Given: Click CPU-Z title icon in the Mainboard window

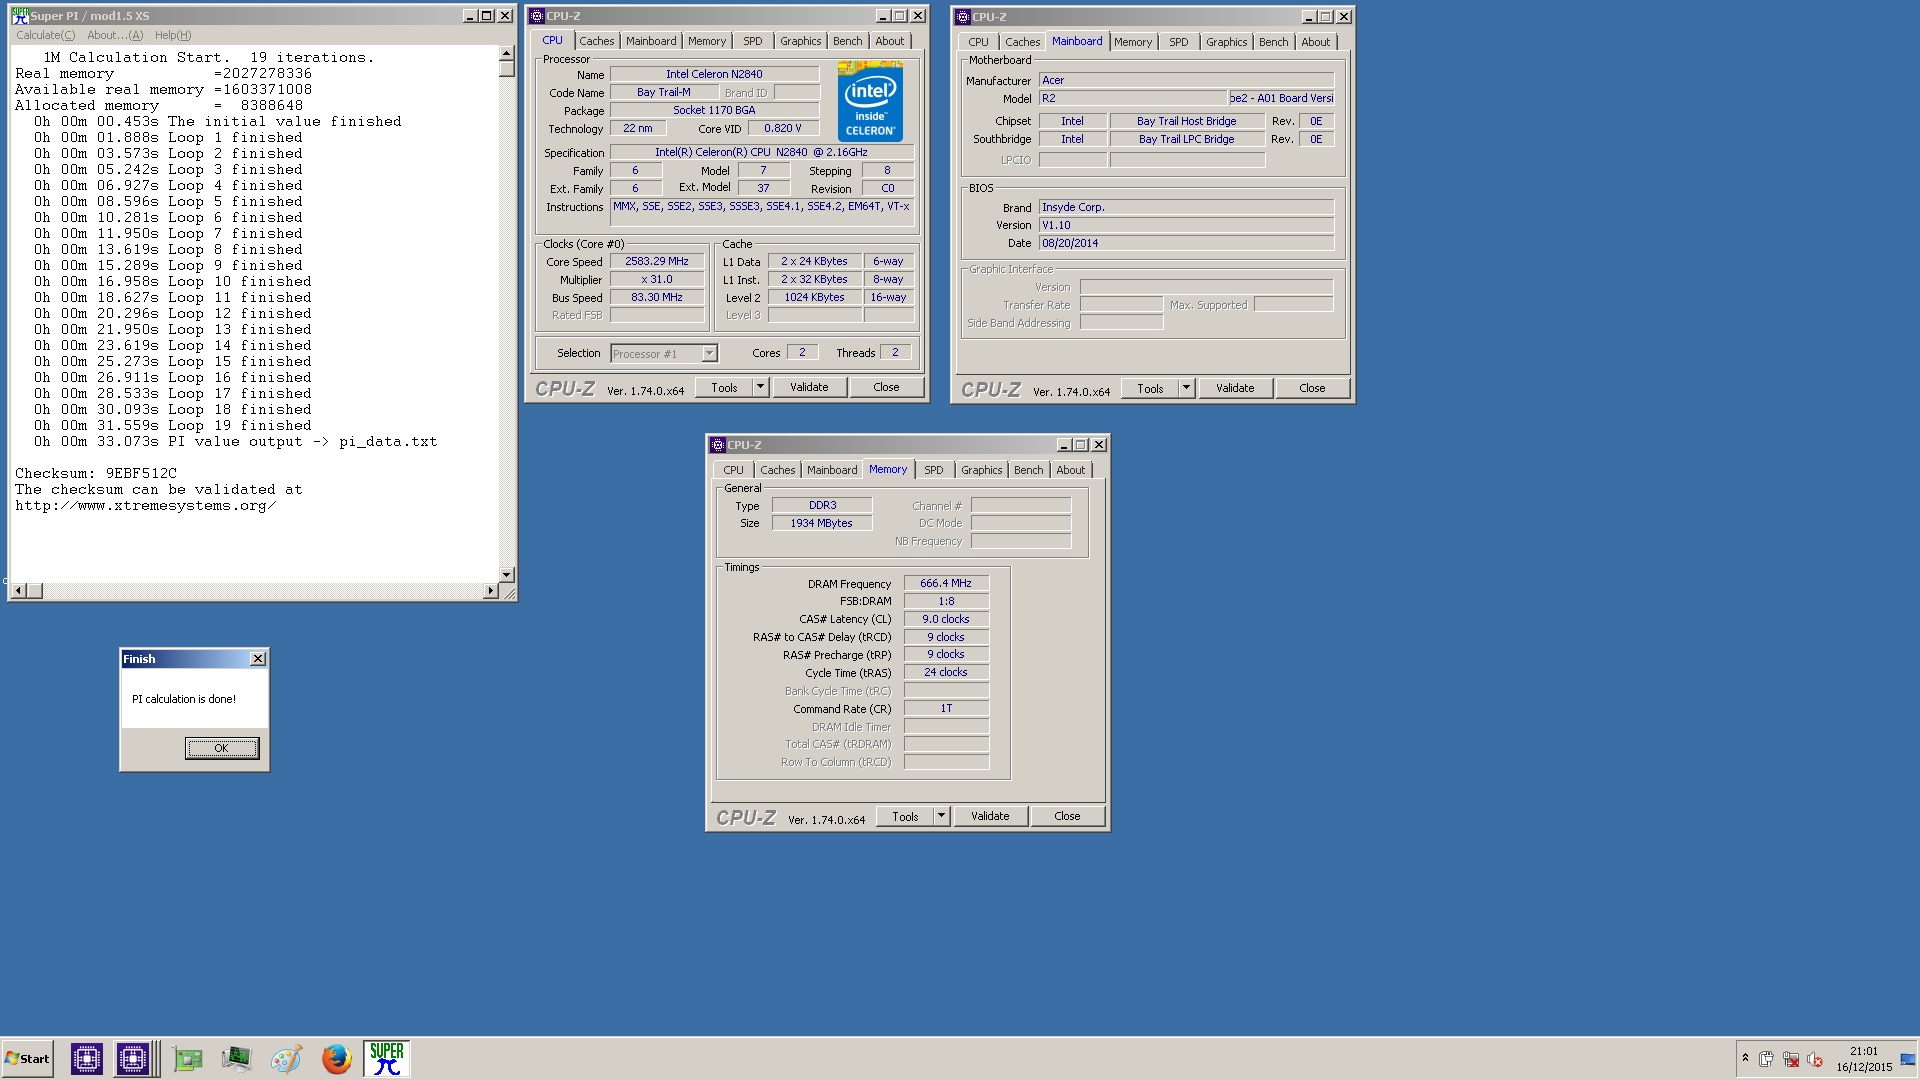Looking at the screenshot, I should point(963,17).
